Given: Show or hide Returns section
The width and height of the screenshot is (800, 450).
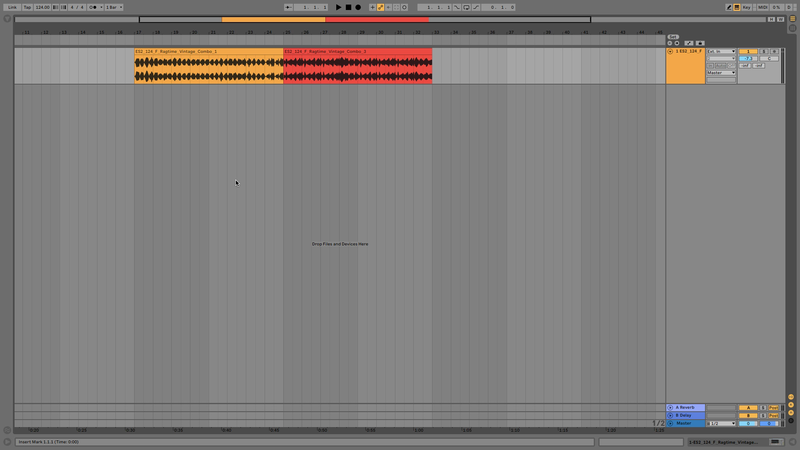Looking at the screenshot, I should coord(791,405).
